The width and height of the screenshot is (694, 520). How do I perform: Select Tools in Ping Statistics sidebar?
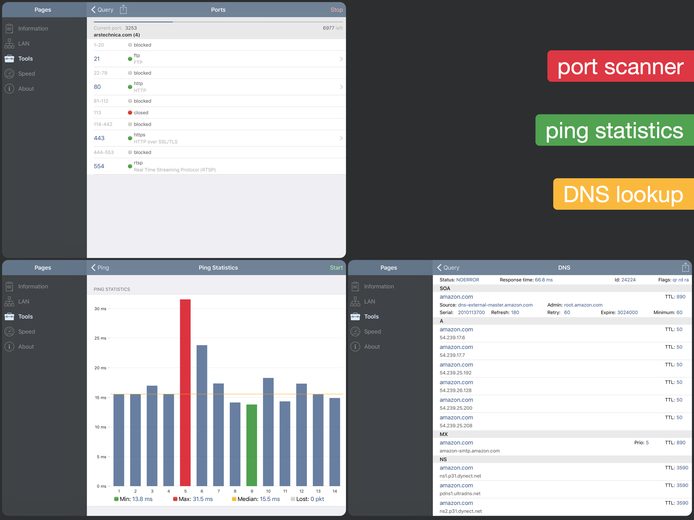19,316
